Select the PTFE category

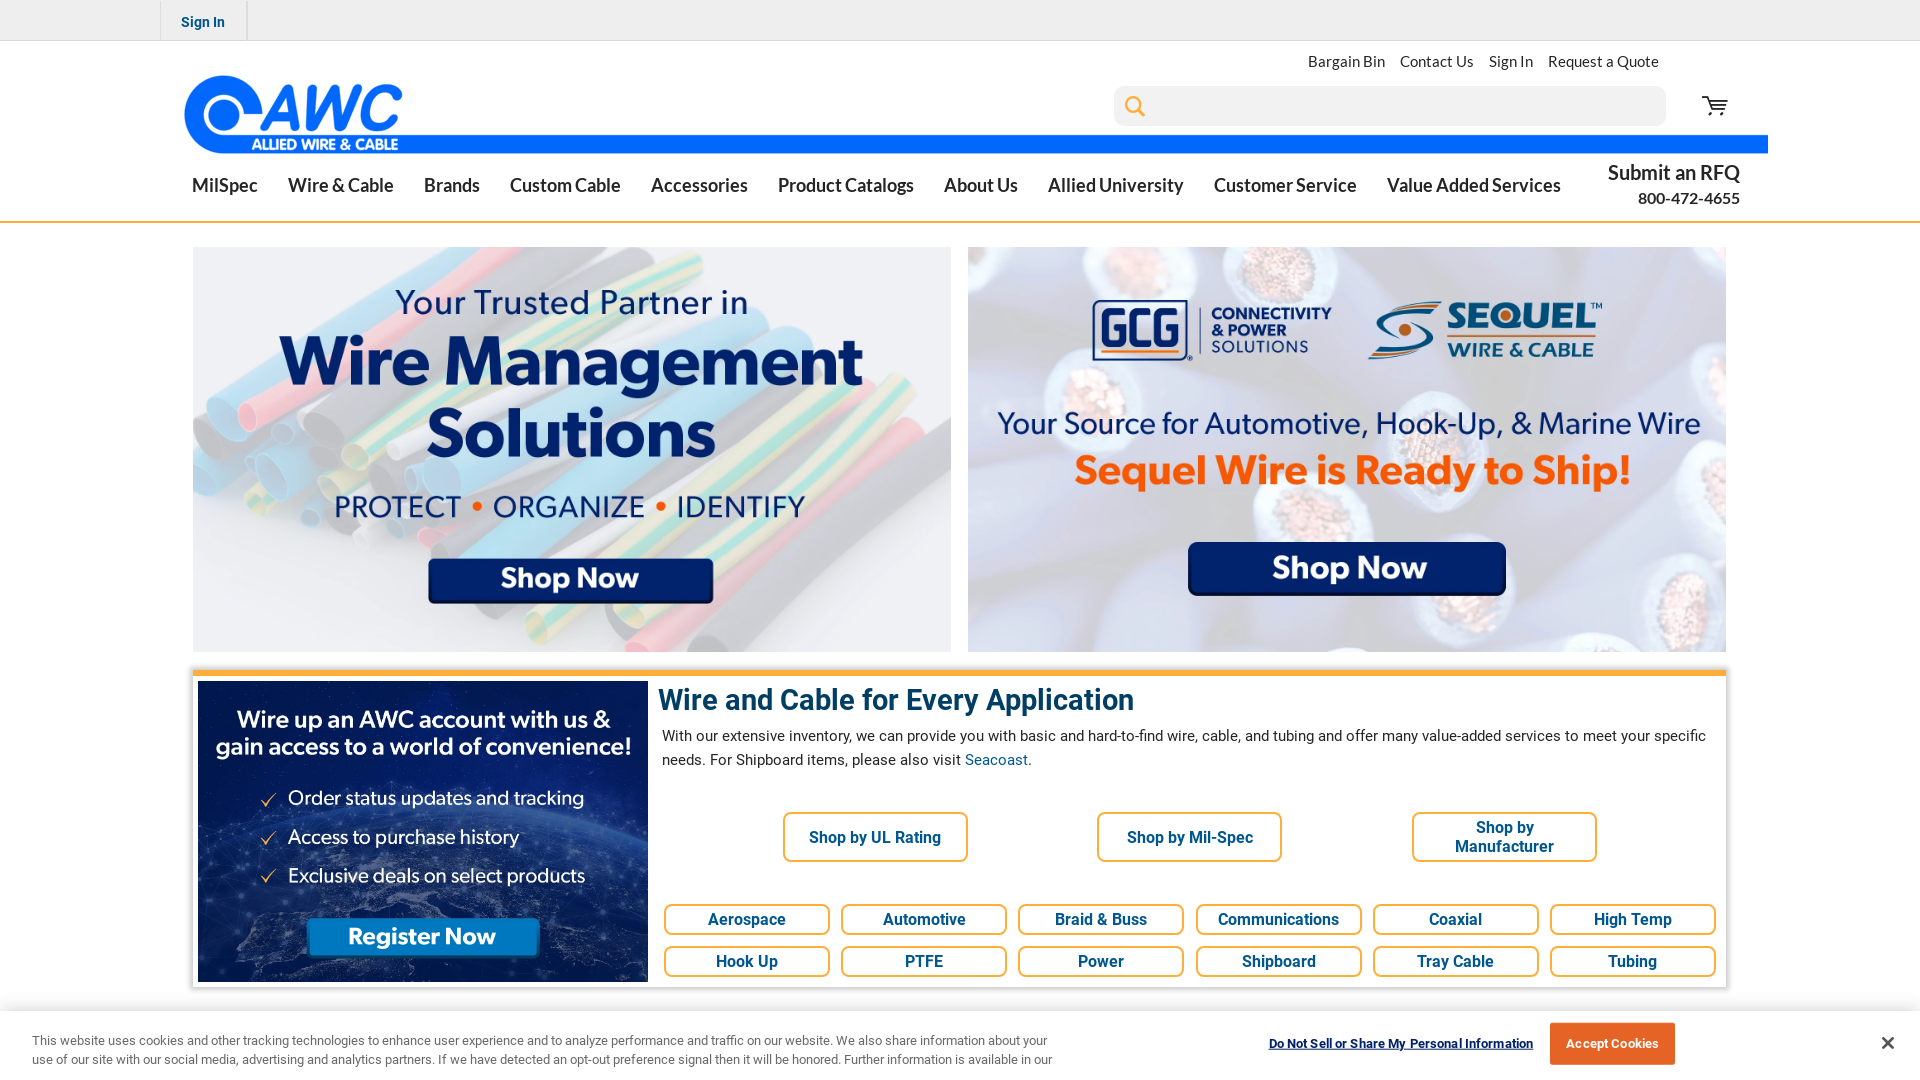pyautogui.click(x=924, y=962)
